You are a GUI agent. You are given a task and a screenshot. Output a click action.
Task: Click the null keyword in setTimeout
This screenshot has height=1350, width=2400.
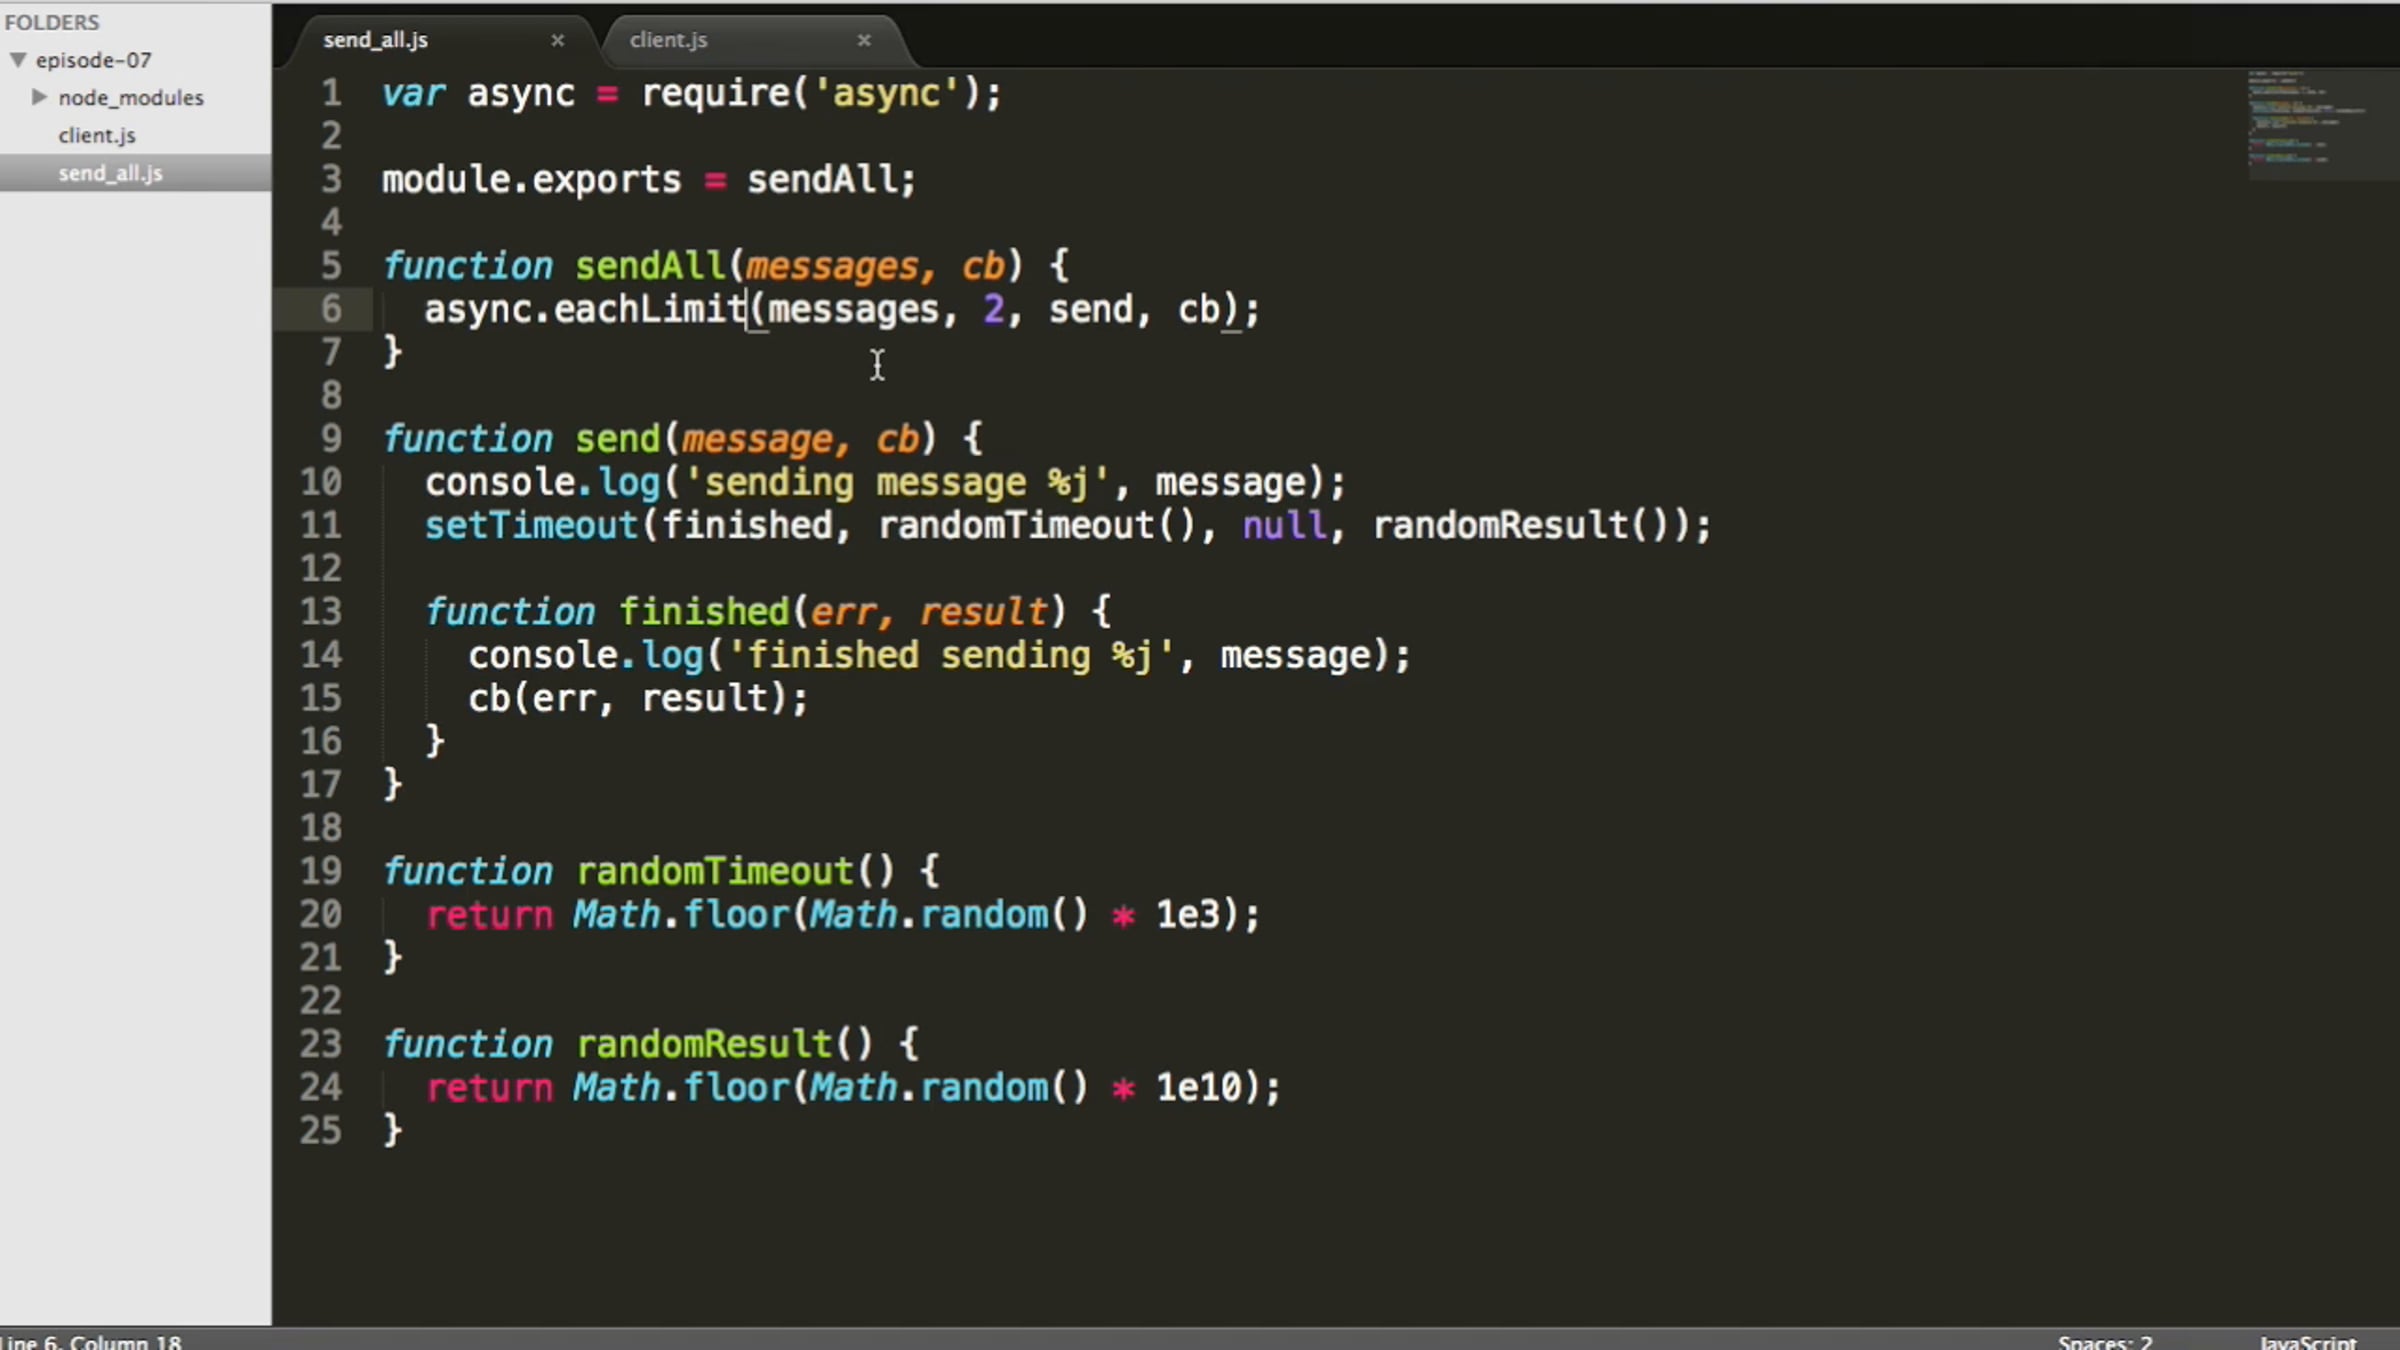1284,525
